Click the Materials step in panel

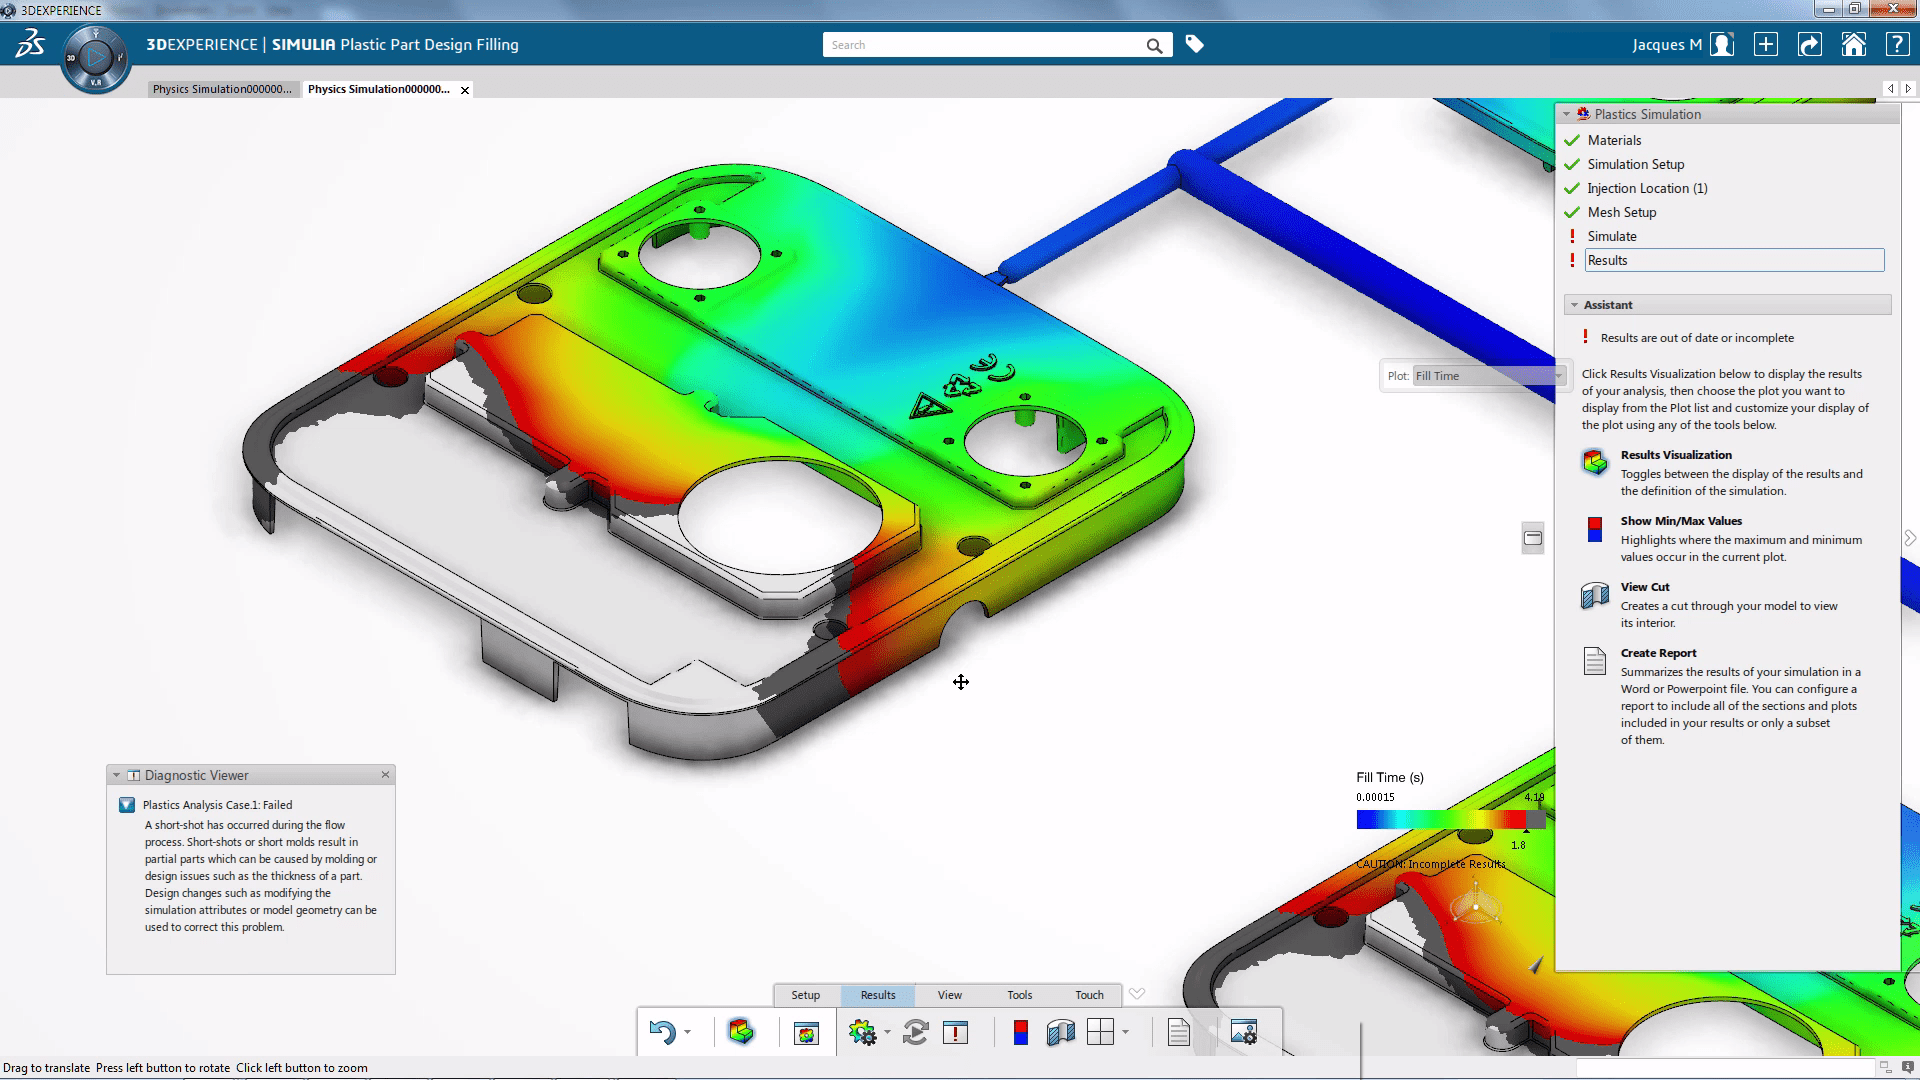click(x=1615, y=138)
